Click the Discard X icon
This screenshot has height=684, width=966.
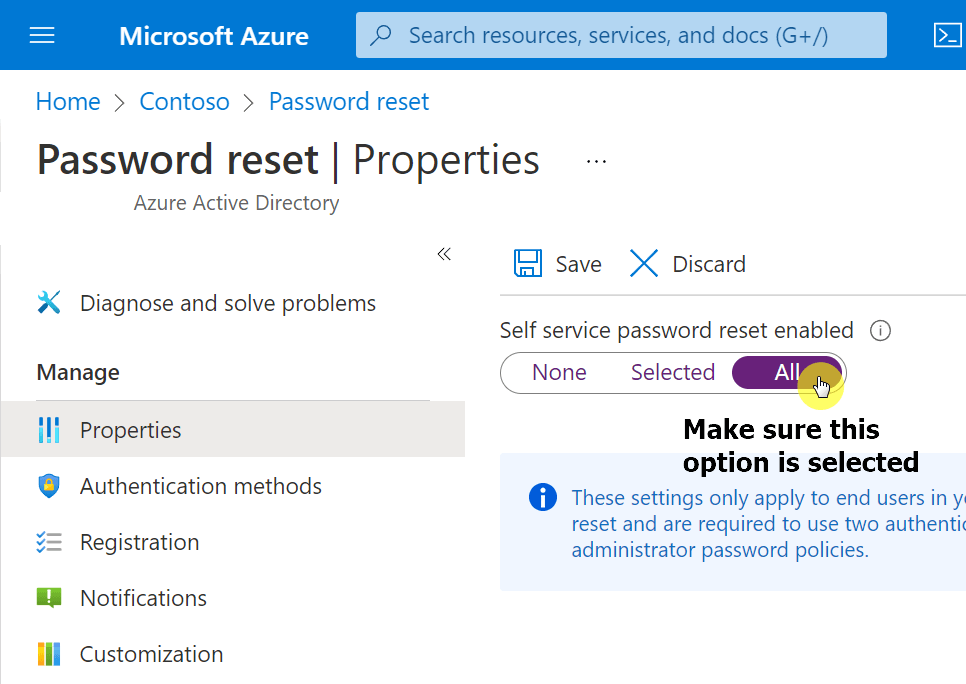[644, 264]
